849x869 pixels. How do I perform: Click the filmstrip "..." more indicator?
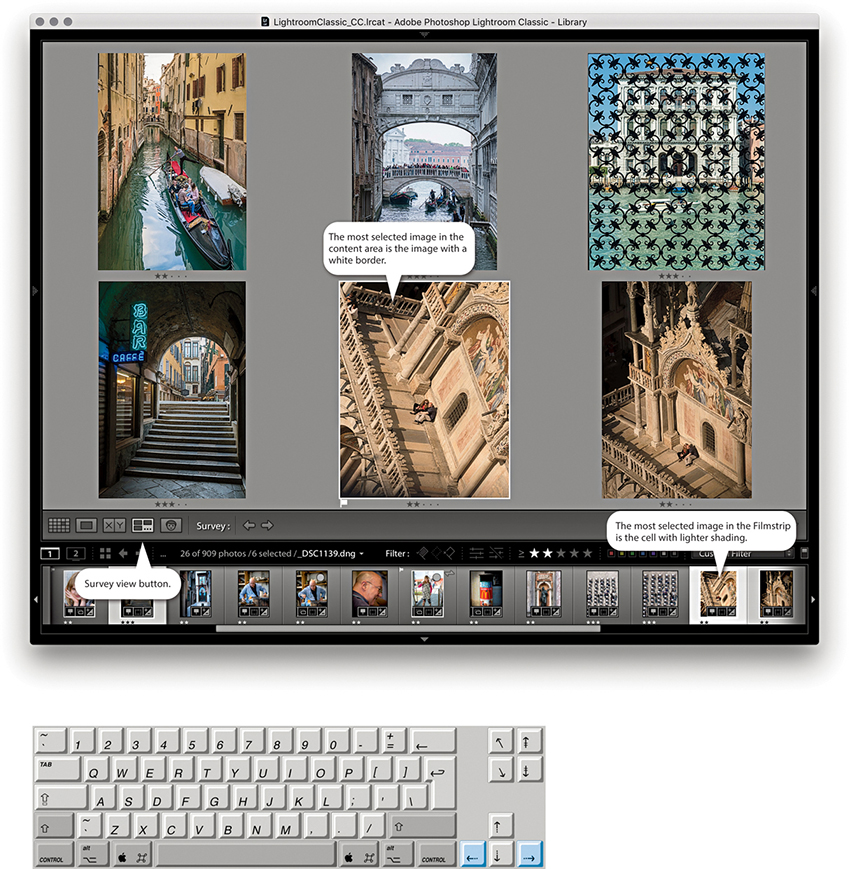[x=163, y=555]
